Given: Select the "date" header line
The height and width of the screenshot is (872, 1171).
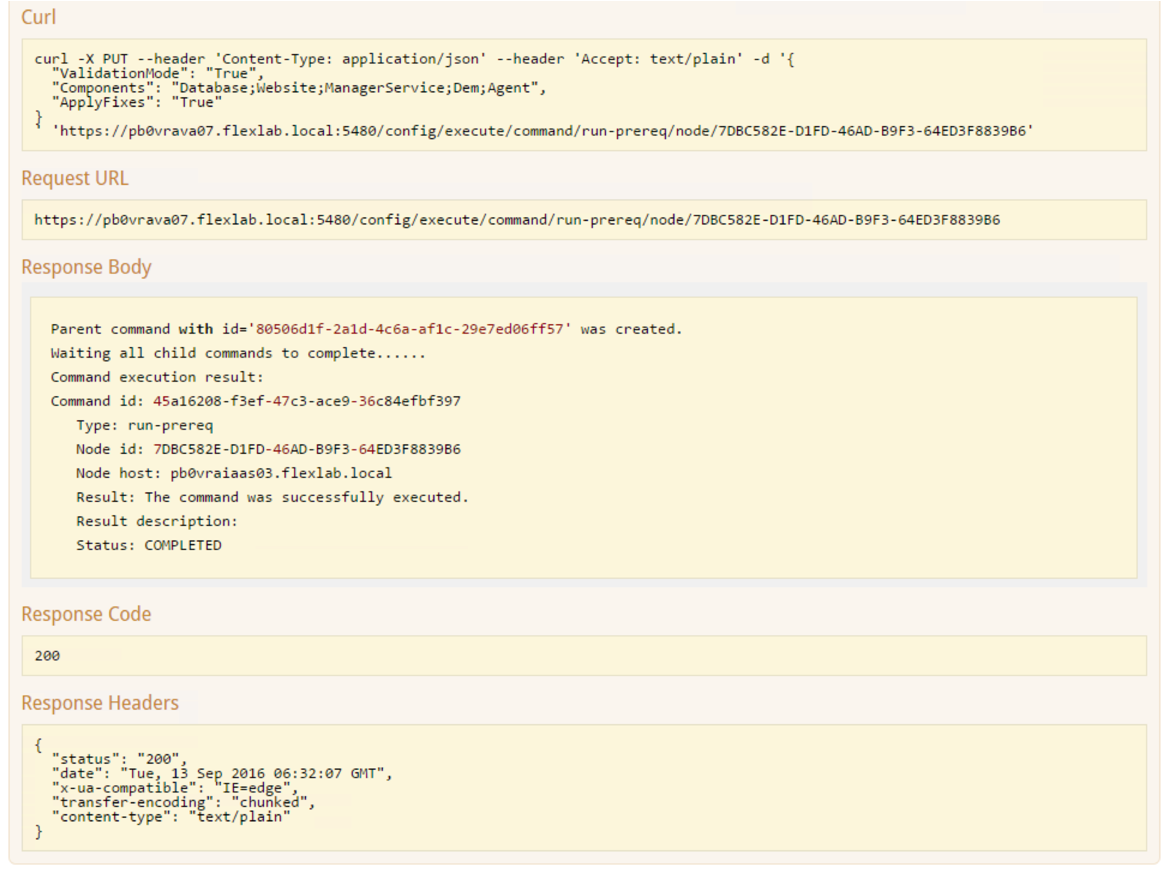Looking at the screenshot, I should tap(222, 773).
